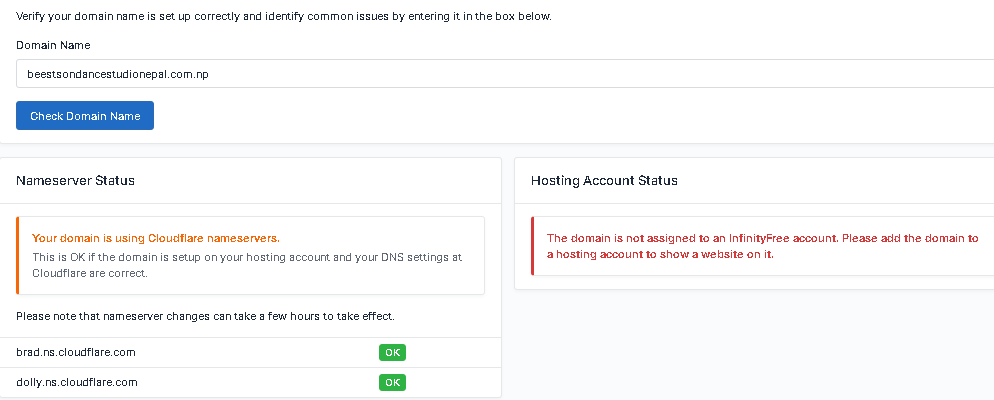Screen dimensions: 994x400
Task: Click the blank space right of Check Domain Name
Action: tap(500, 116)
